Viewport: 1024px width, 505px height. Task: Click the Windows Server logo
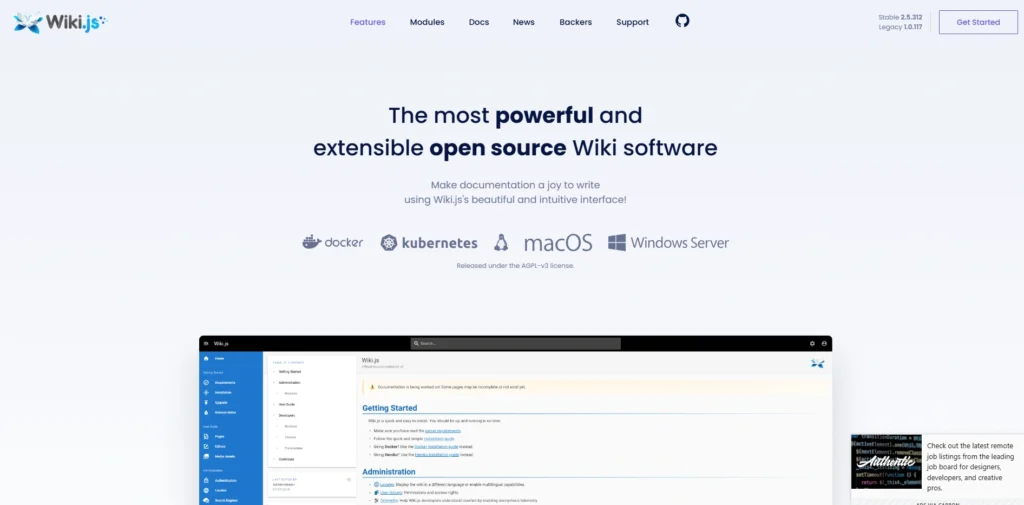pos(668,242)
